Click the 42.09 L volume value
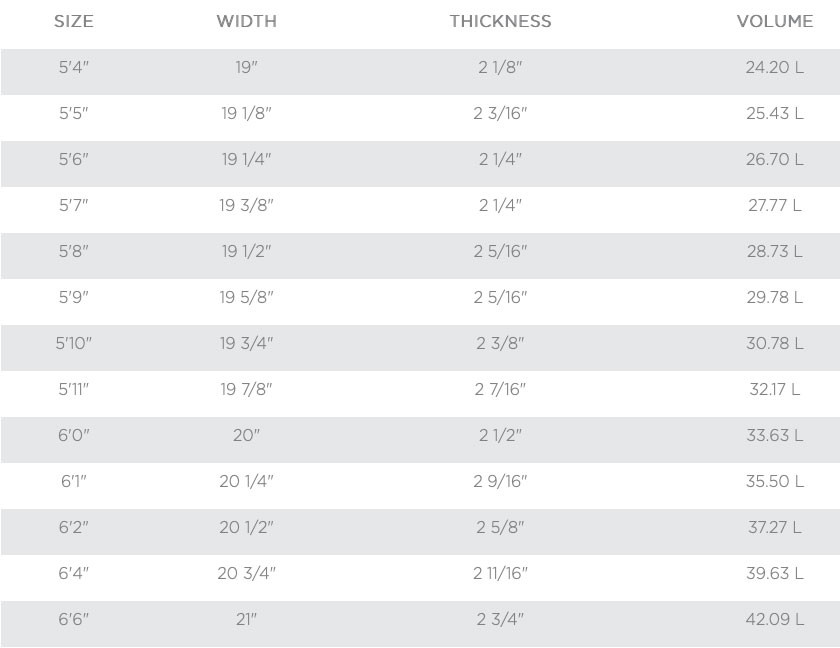 point(774,620)
